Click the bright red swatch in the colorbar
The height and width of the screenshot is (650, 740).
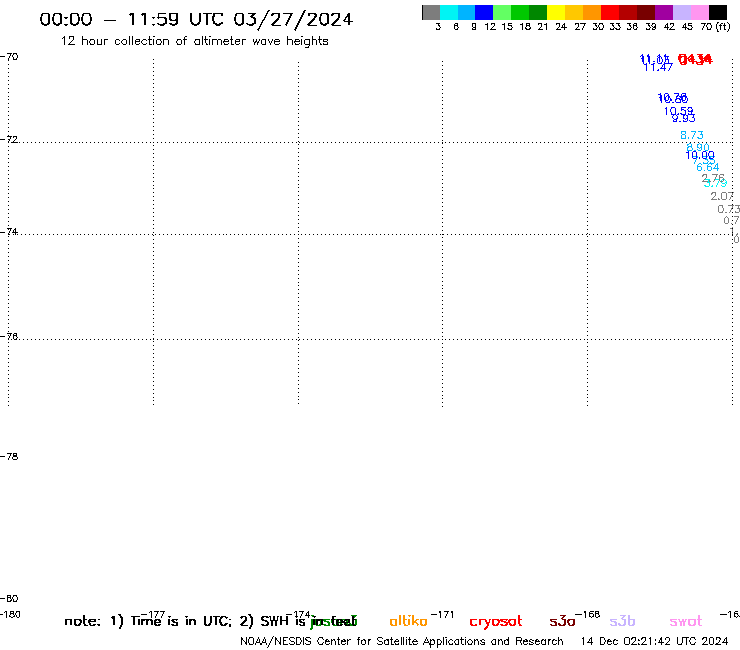pos(610,12)
